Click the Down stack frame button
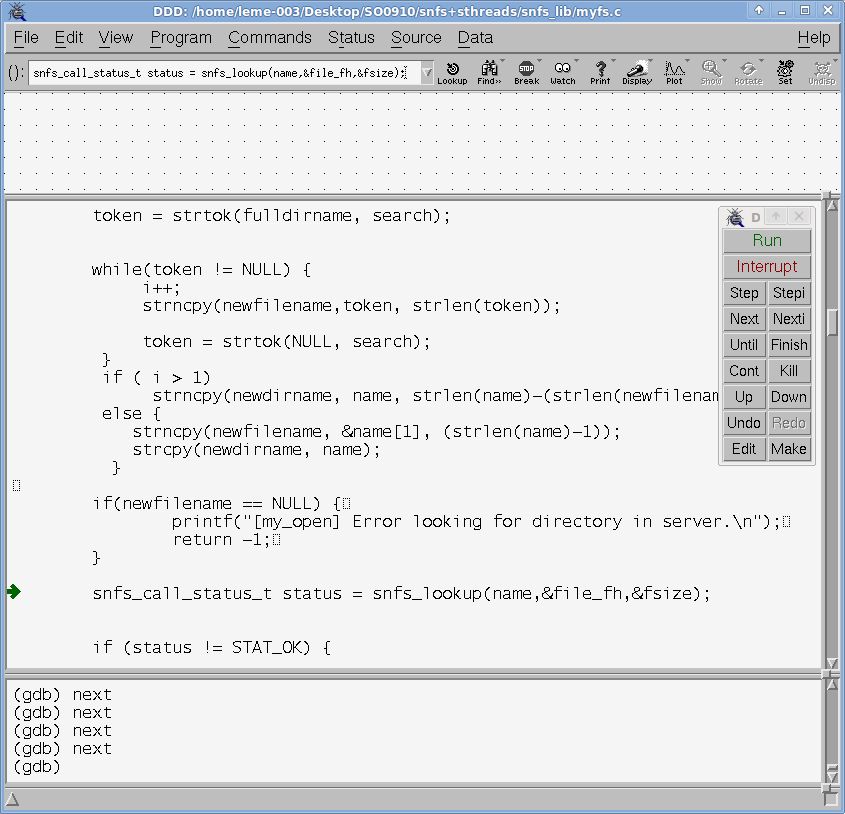Viewport: 845px width, 814px height. pyautogui.click(x=789, y=397)
